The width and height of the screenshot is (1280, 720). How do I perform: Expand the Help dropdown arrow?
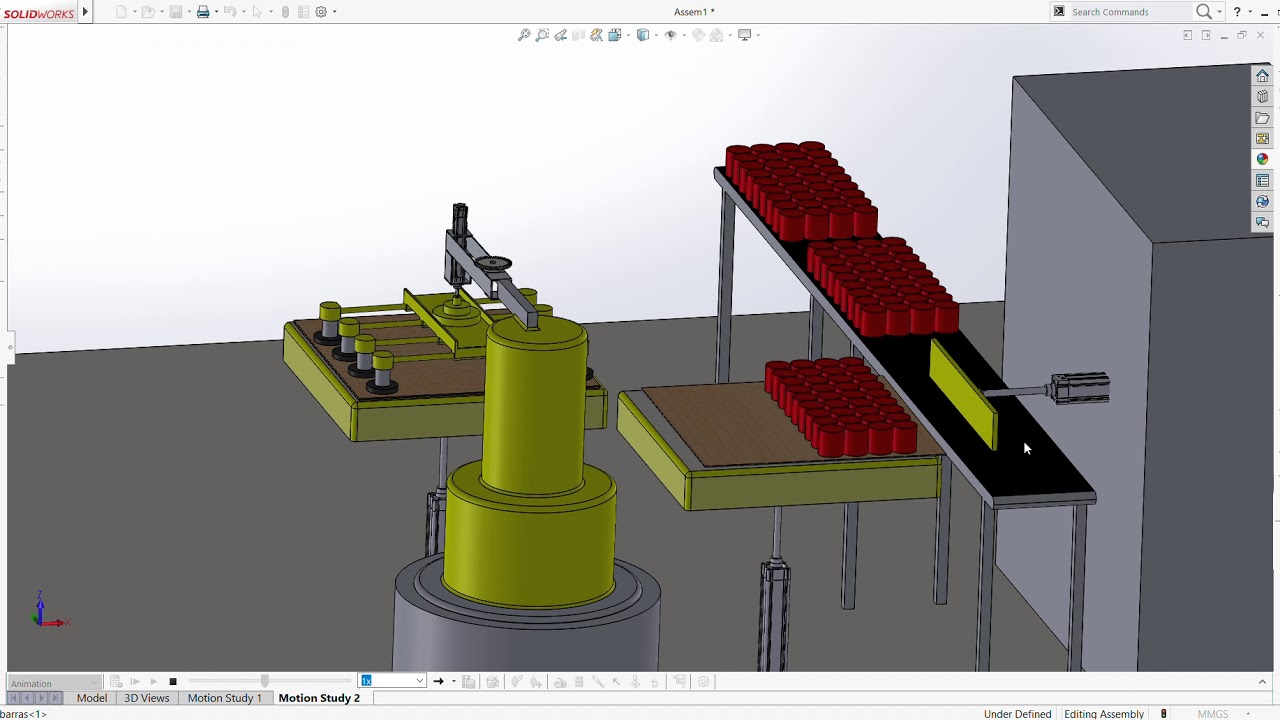(x=1250, y=12)
